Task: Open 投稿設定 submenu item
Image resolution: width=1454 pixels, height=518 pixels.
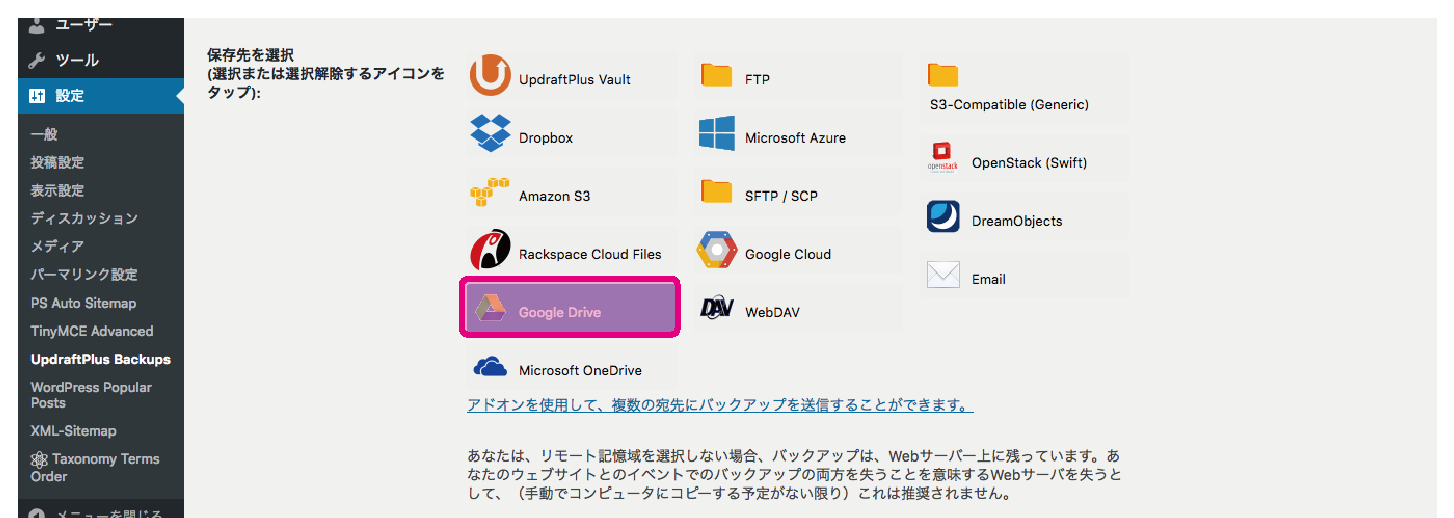Action: click(57, 162)
